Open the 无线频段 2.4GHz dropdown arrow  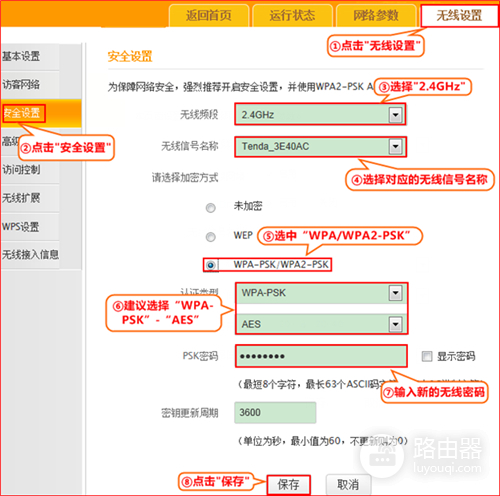click(x=395, y=115)
